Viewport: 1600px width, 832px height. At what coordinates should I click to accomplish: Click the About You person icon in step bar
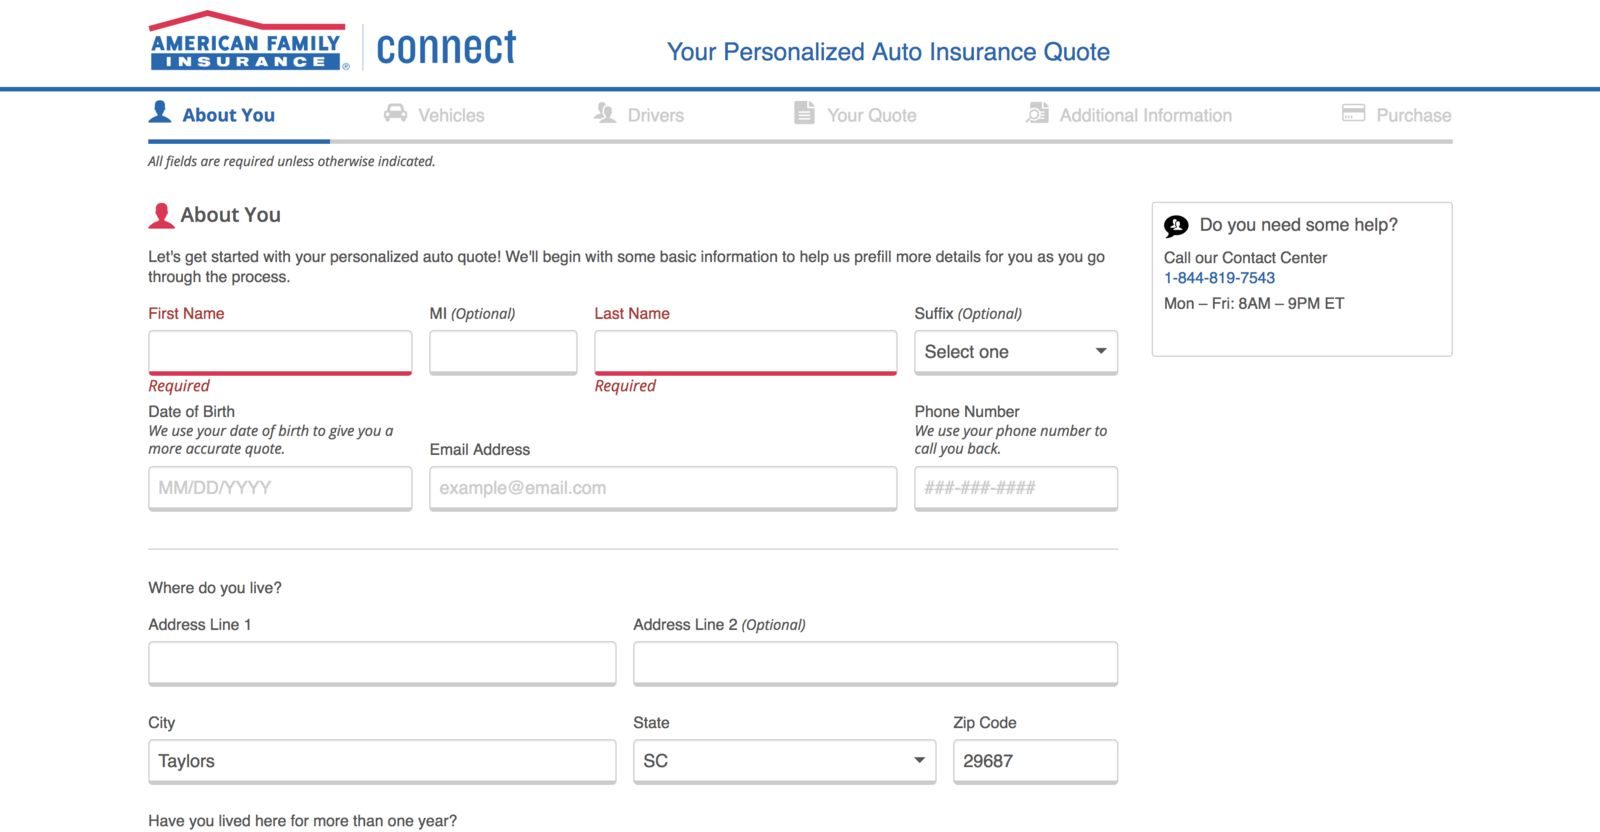coord(160,112)
